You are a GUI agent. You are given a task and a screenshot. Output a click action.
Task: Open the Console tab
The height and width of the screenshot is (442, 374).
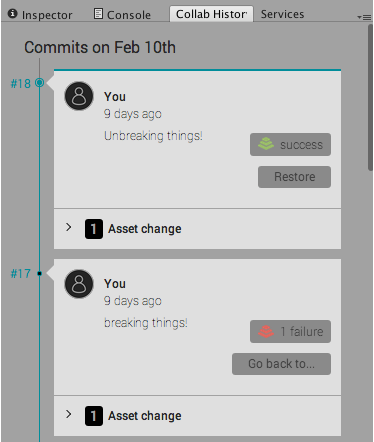(122, 15)
